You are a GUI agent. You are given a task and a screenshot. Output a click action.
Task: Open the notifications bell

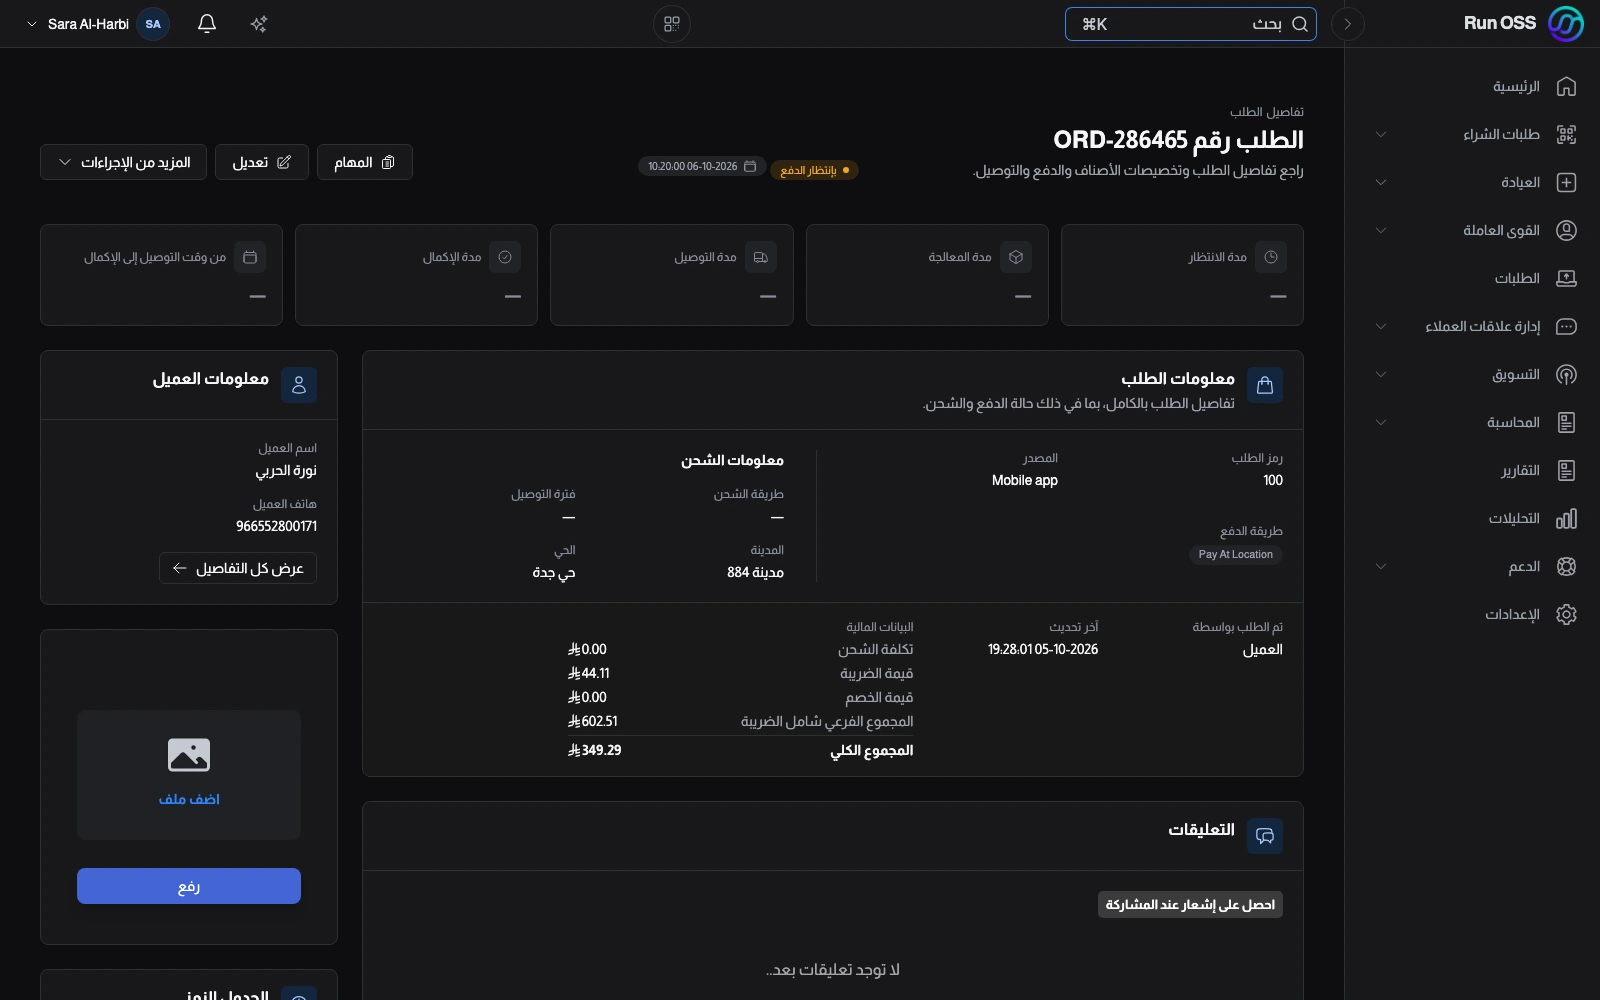(207, 24)
